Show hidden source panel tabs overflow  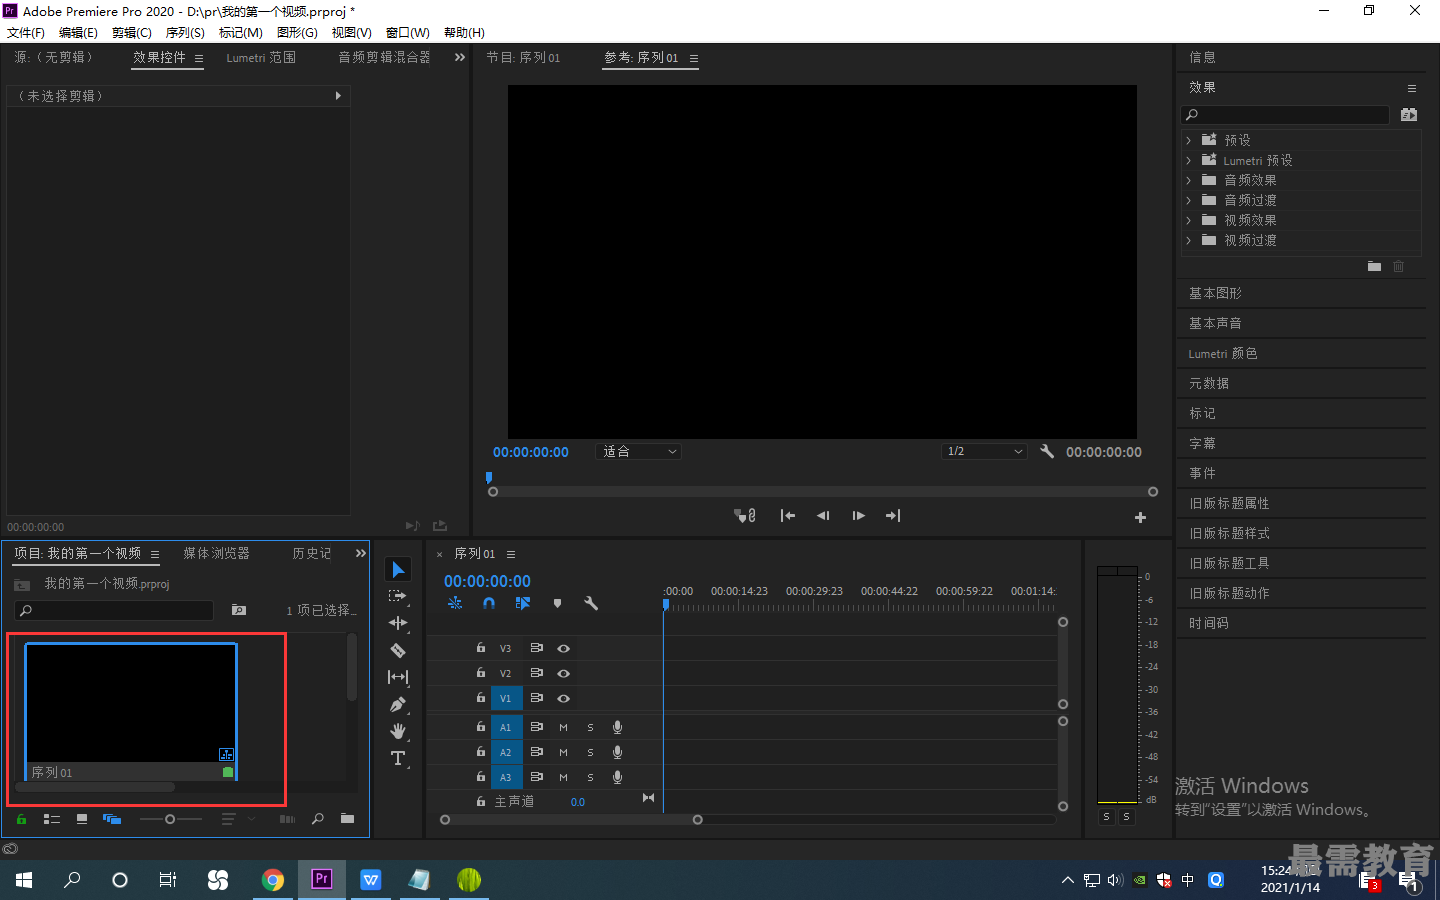460,57
